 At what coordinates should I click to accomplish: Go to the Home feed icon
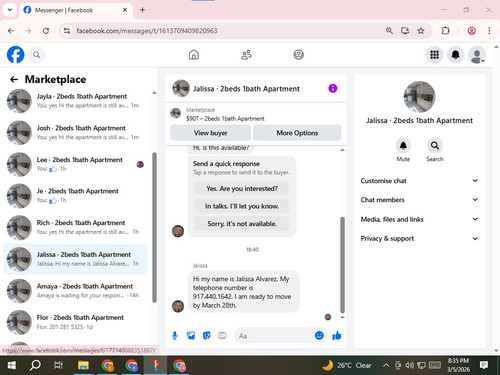click(194, 55)
